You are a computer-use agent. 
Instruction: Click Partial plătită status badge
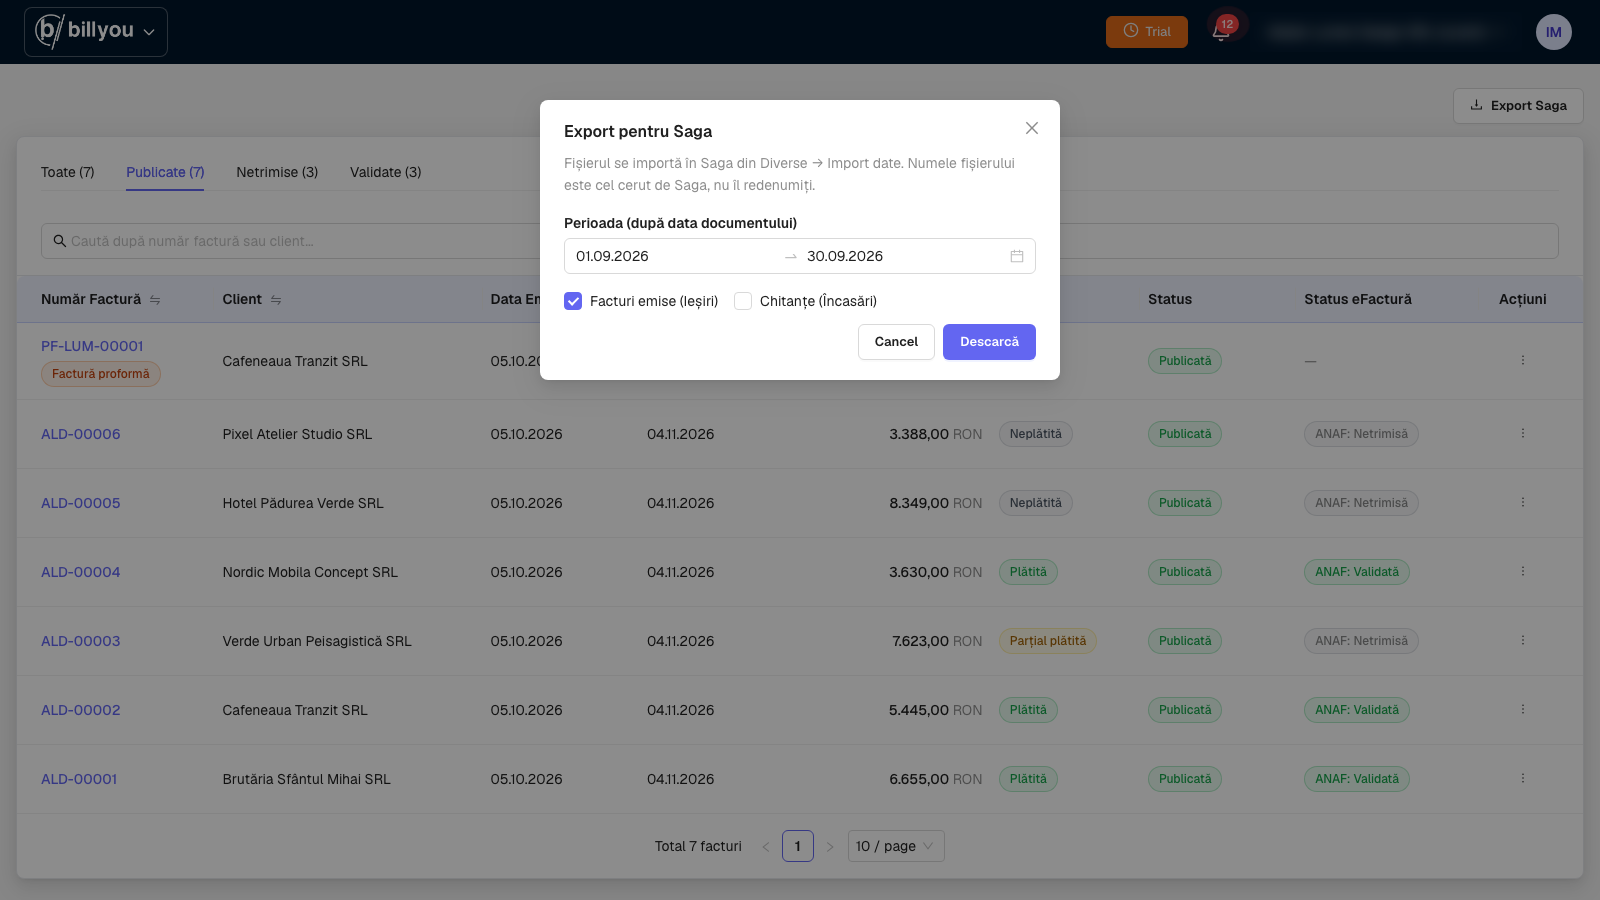tap(1048, 641)
